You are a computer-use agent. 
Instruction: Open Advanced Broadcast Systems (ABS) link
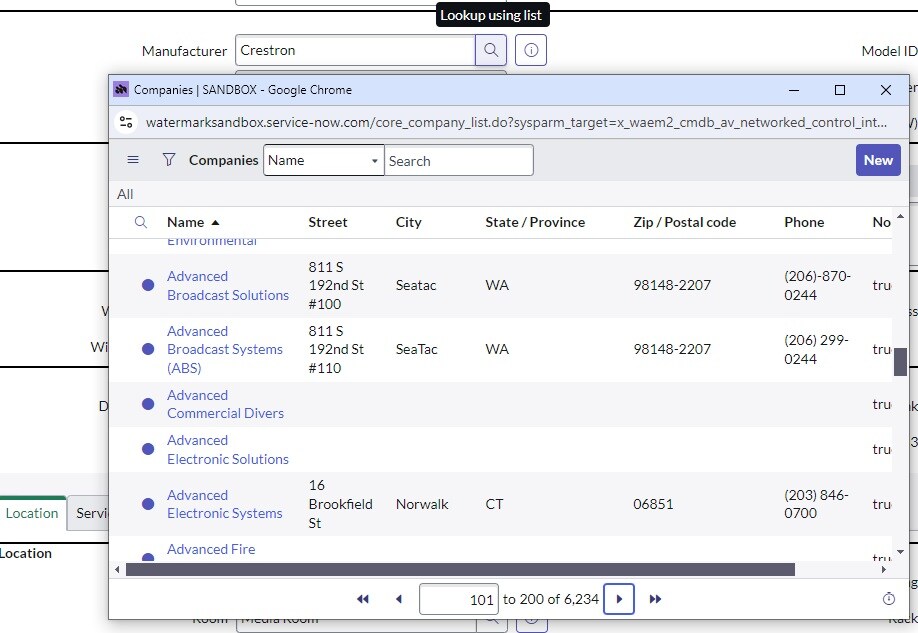(x=225, y=350)
